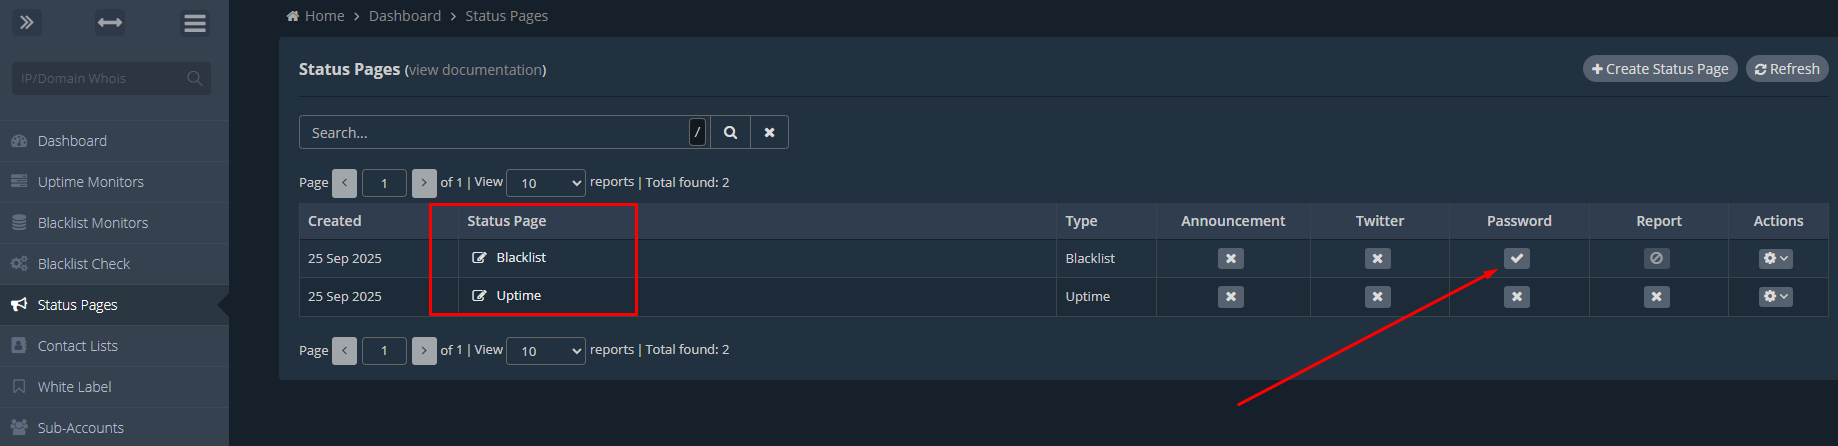Click the search magnifier button
This screenshot has height=446, width=1838.
tap(731, 132)
